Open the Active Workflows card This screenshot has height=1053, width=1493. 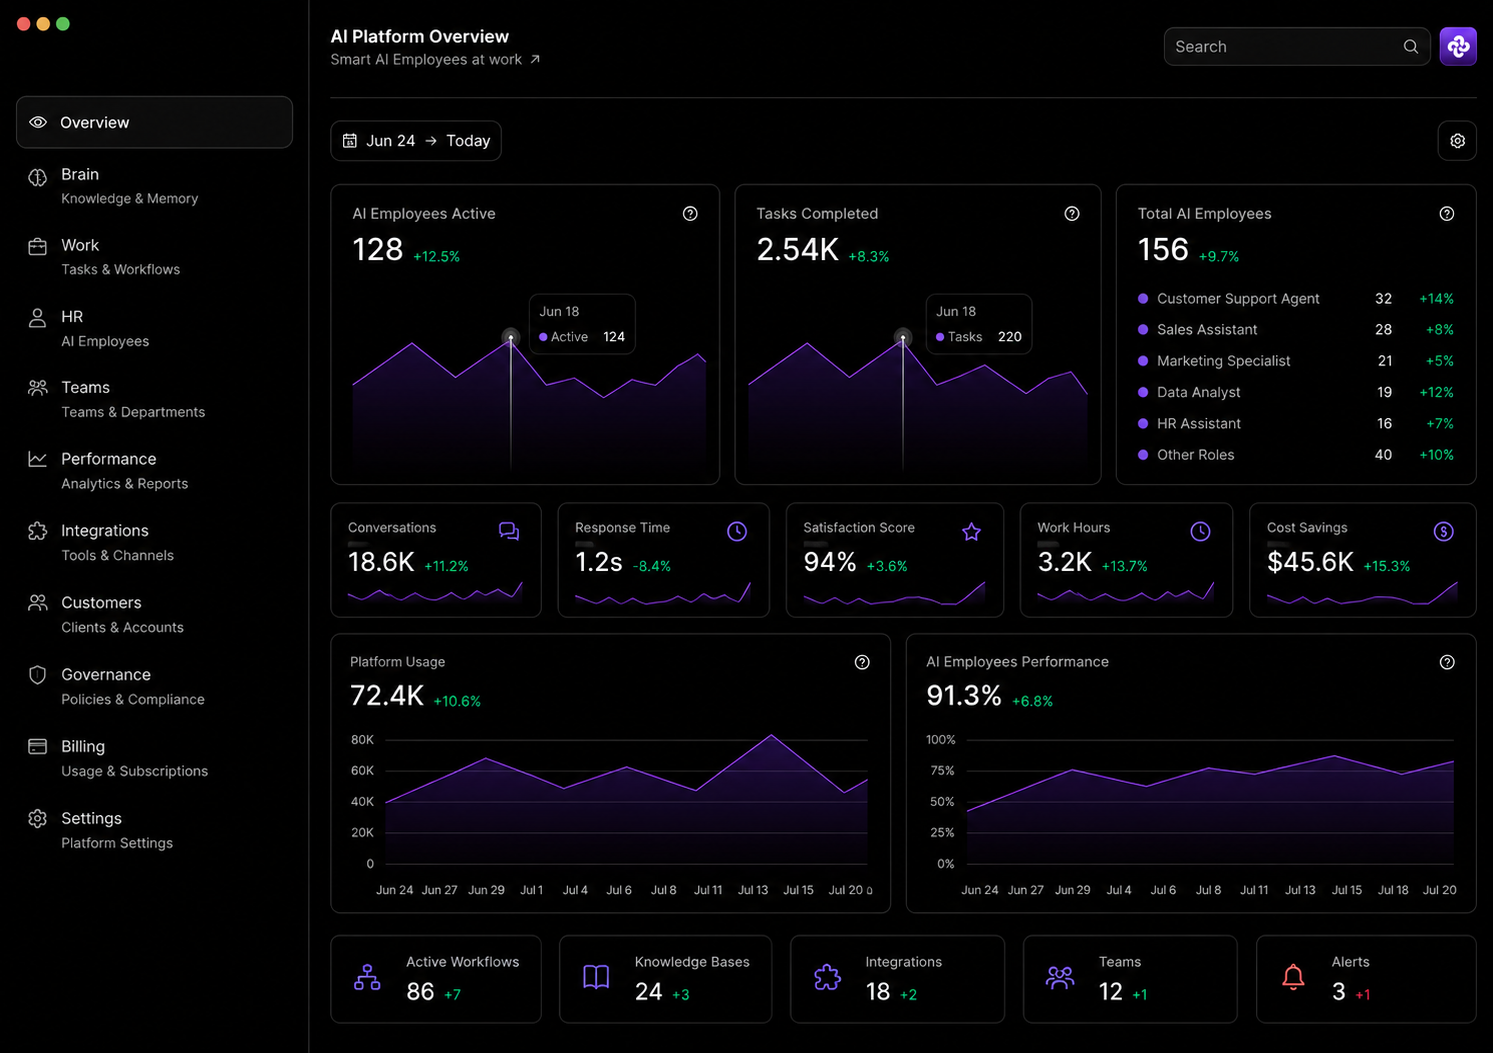436,979
